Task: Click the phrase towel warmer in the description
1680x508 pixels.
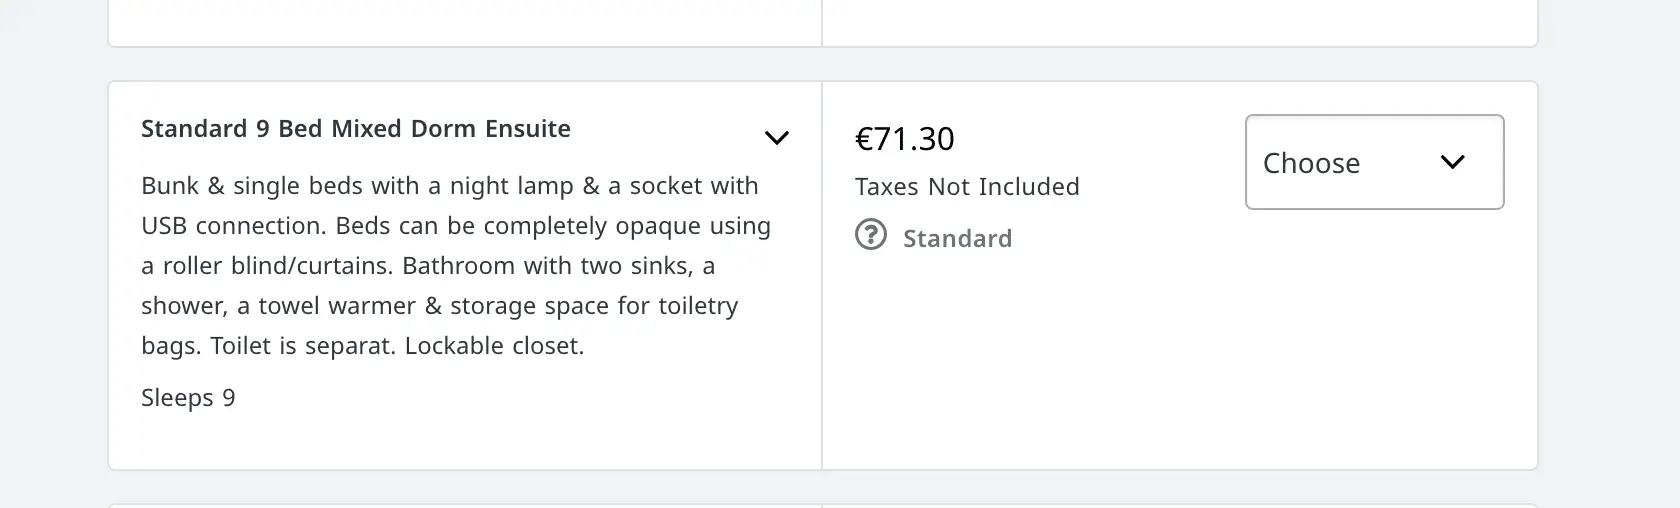Action: point(341,306)
